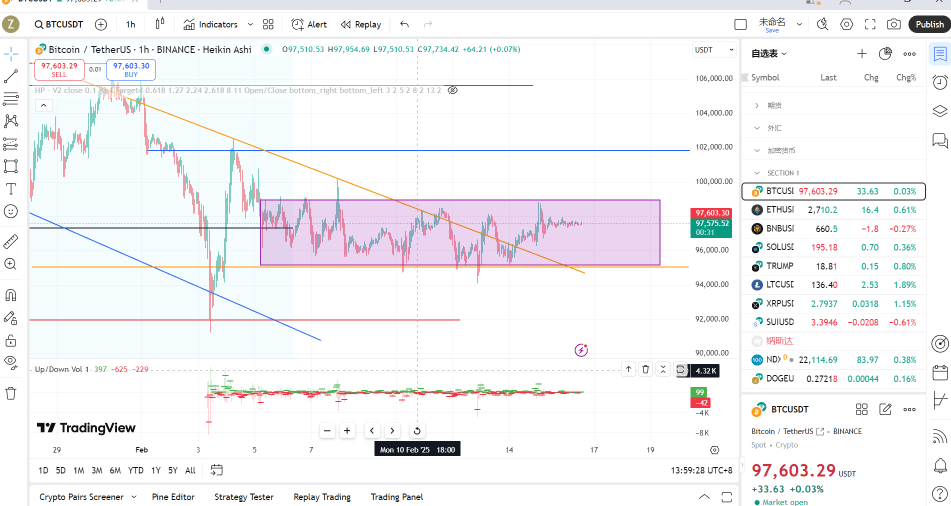
Task: Open the Fibonacci retracement tools
Action: point(11,98)
